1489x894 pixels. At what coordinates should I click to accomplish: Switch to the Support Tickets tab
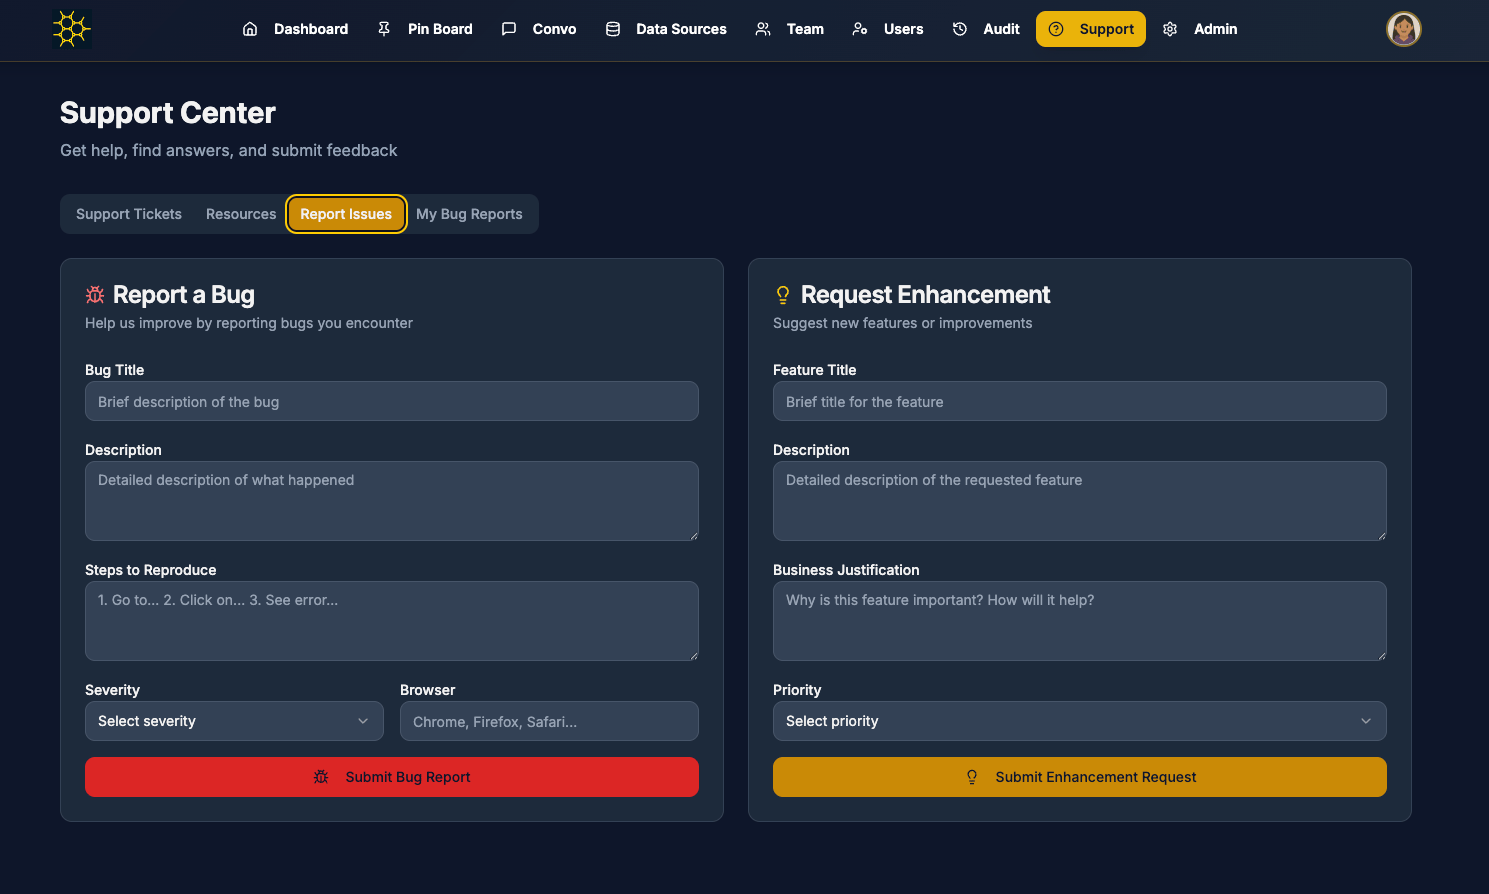pyautogui.click(x=129, y=214)
